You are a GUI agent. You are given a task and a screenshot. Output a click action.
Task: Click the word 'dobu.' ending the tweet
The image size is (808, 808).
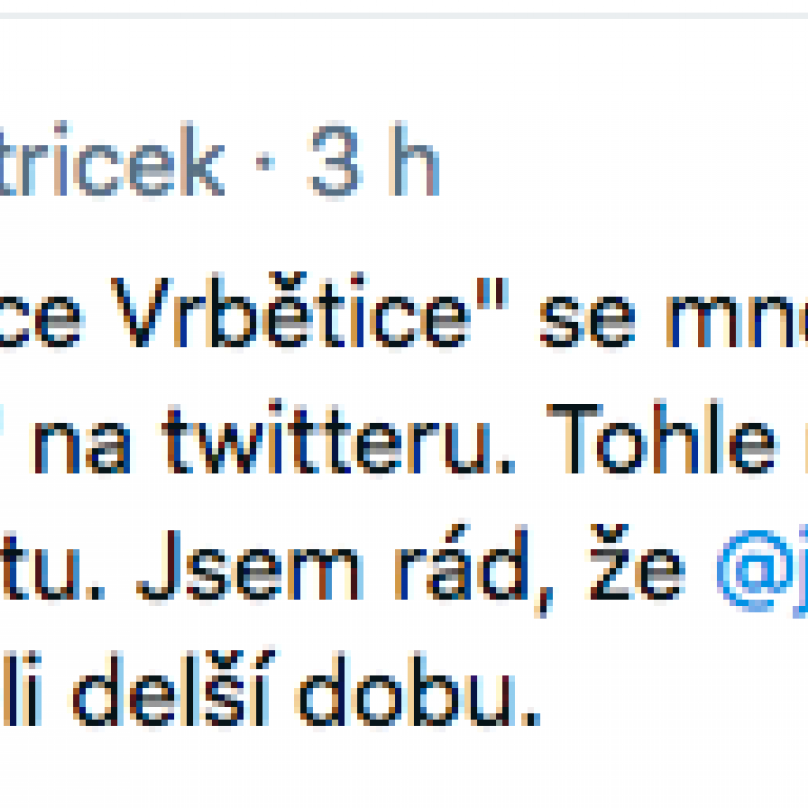pyautogui.click(x=420, y=689)
